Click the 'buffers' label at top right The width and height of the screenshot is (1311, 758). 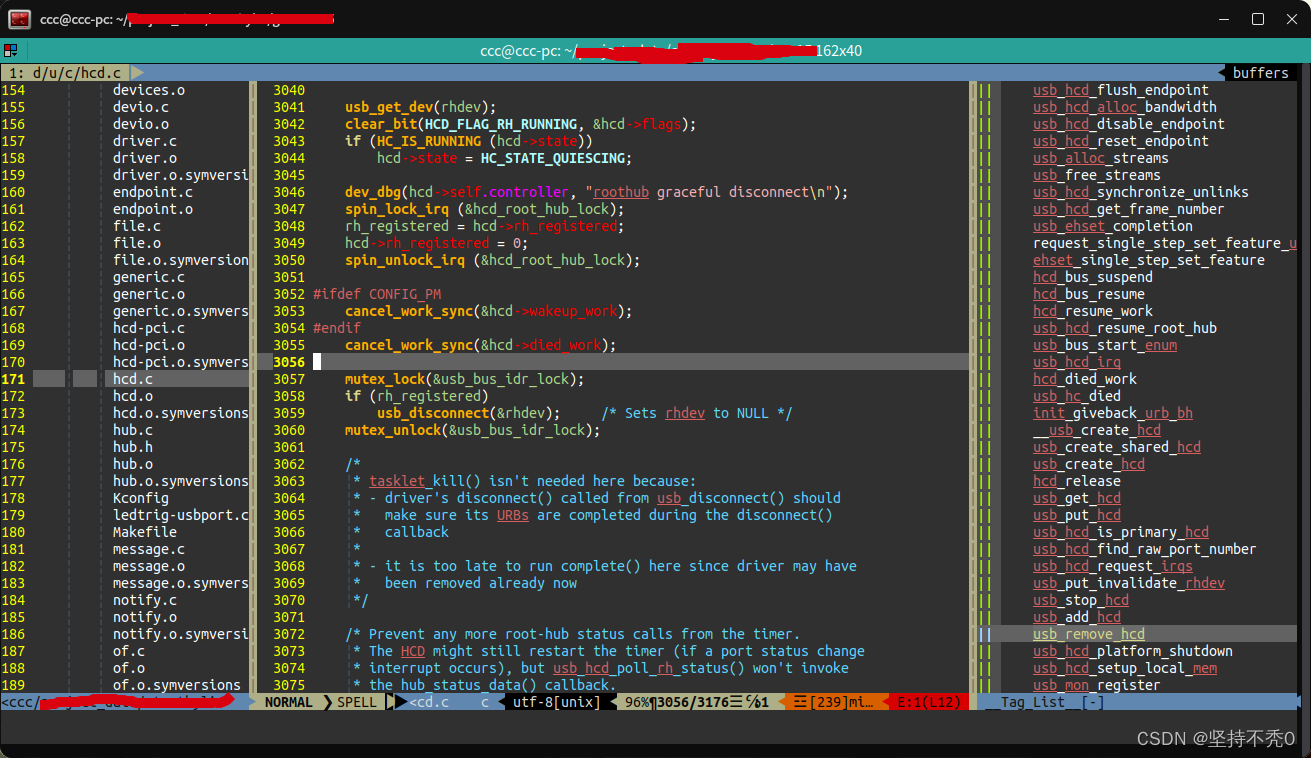click(x=1259, y=72)
